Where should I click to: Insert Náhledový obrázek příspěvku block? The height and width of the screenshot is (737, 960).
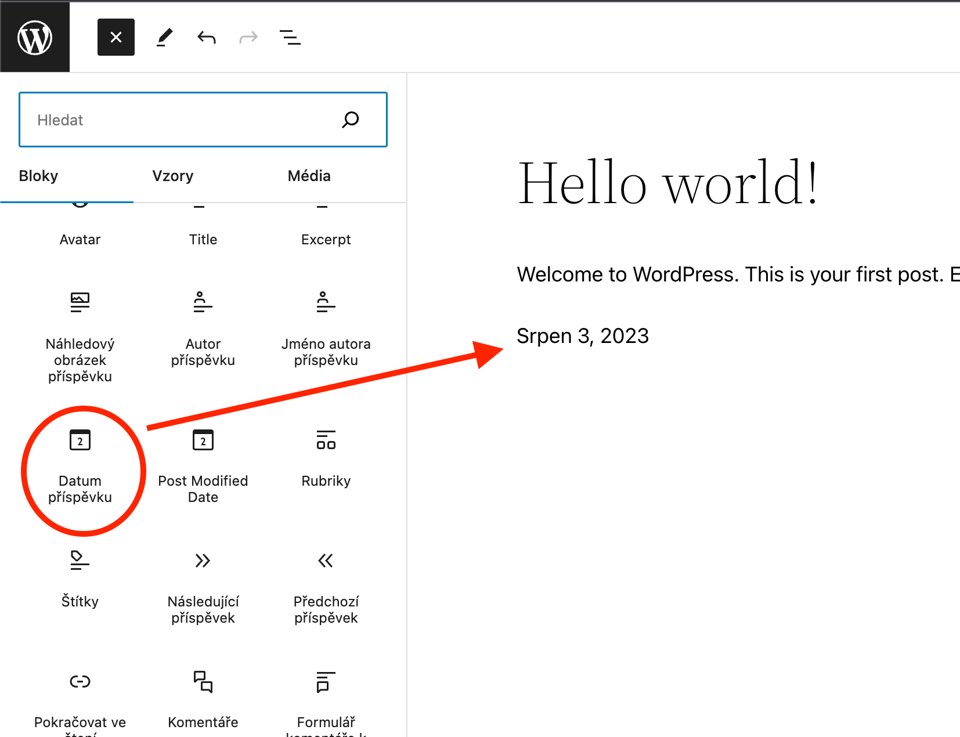click(80, 337)
